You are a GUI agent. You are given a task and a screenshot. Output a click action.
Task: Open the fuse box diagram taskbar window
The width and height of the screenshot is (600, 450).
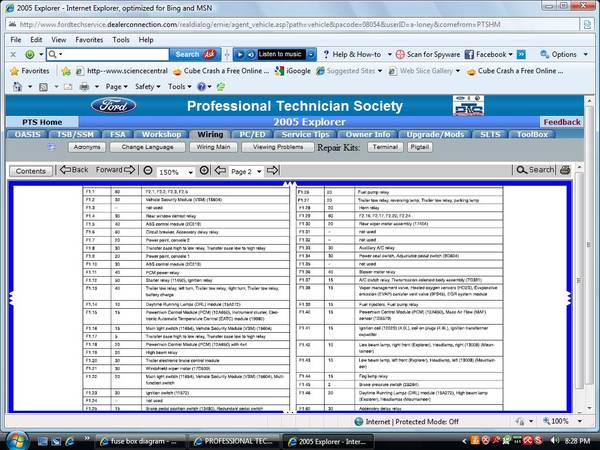coord(140,441)
